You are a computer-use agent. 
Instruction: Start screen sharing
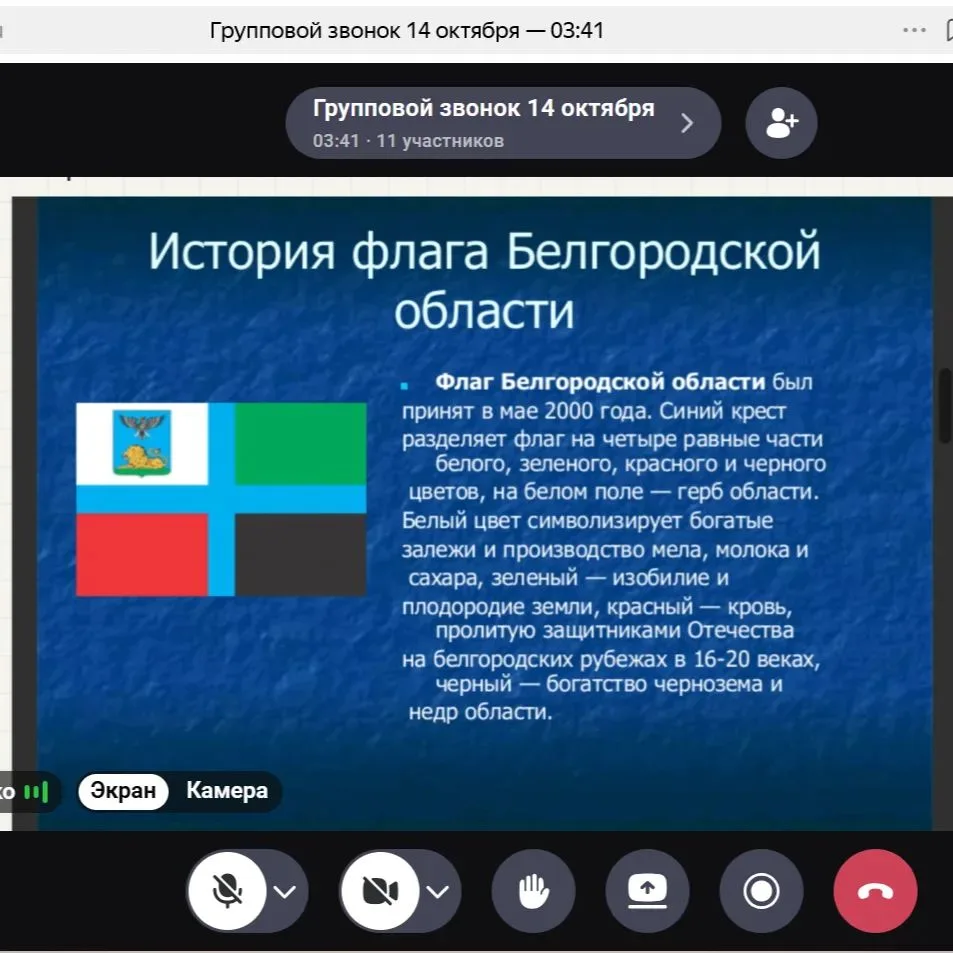coord(647,891)
